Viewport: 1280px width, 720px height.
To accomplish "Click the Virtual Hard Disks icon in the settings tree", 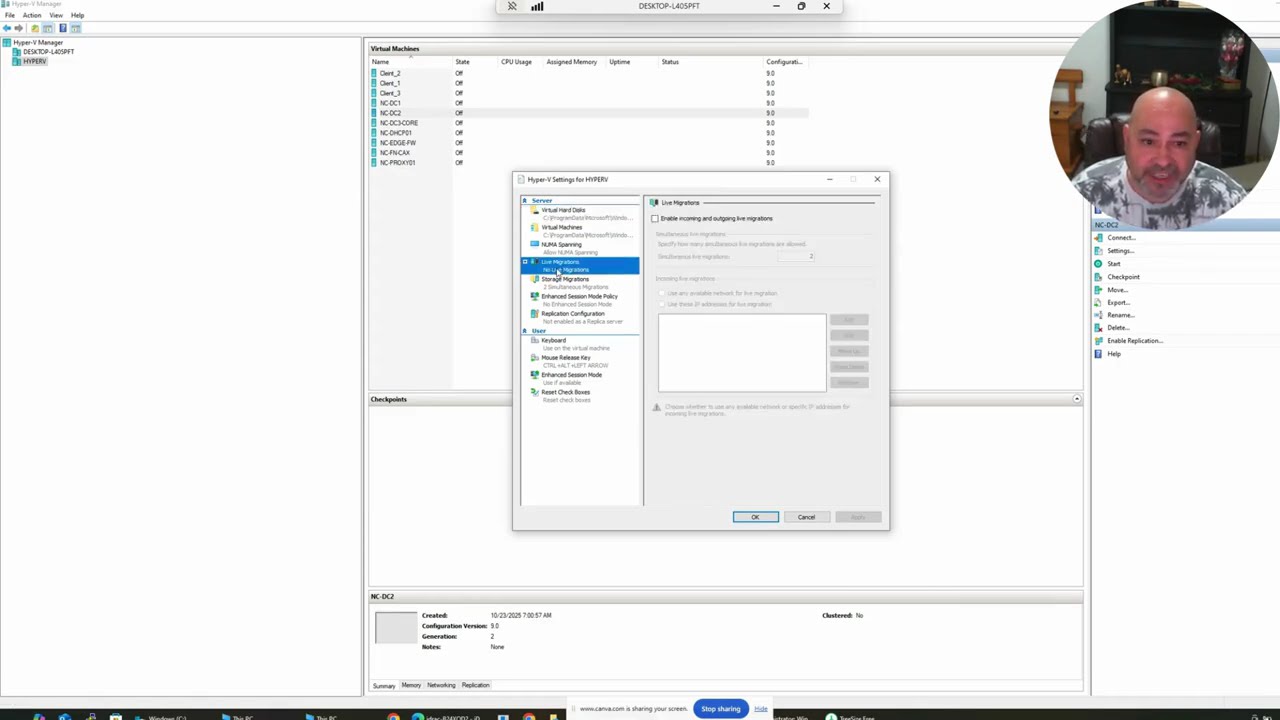I will [x=535, y=210].
